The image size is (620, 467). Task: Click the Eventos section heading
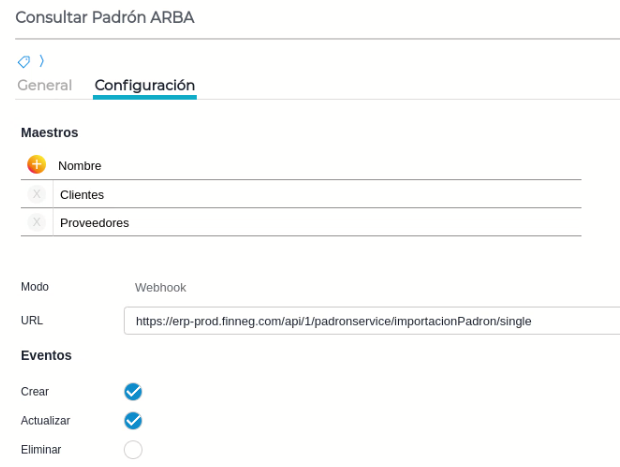[x=46, y=355]
